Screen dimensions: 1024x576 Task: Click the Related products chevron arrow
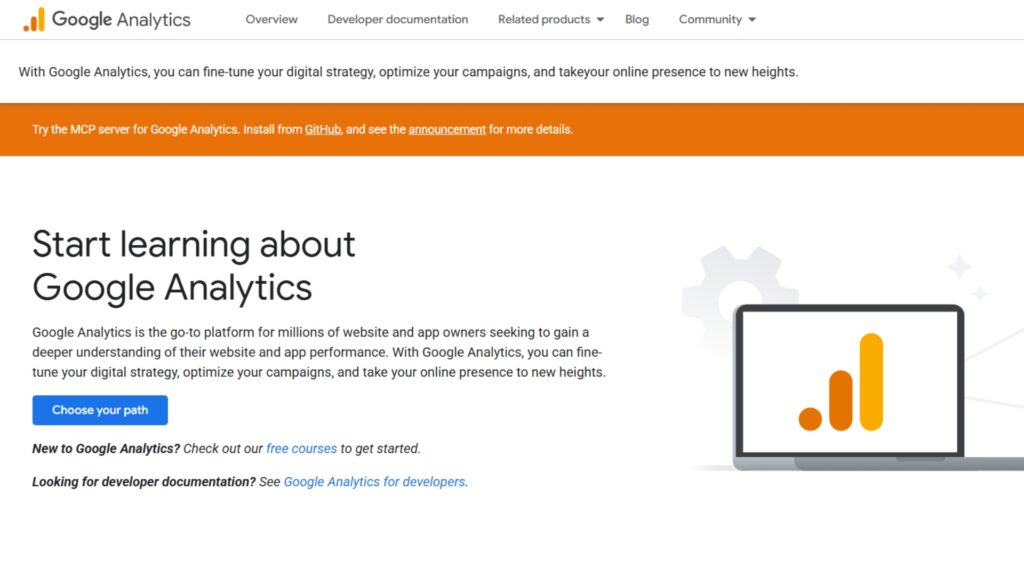click(602, 19)
